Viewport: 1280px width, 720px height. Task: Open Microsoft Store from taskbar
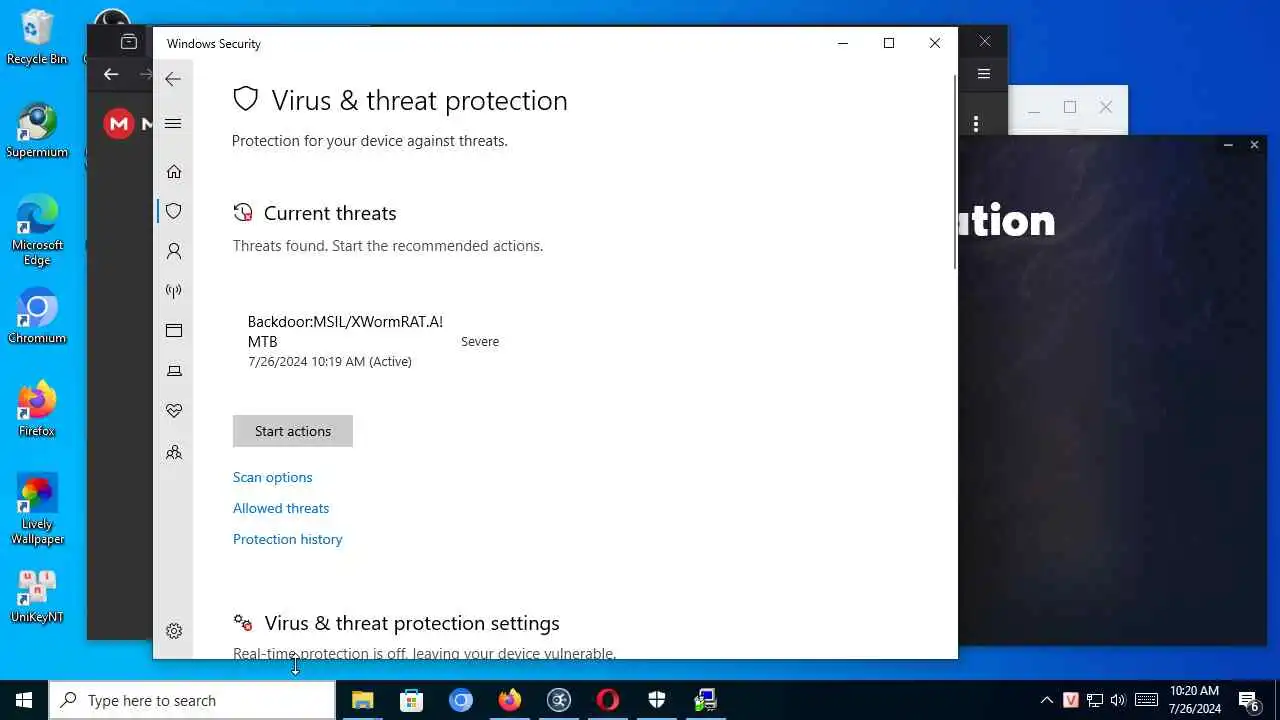pos(412,700)
